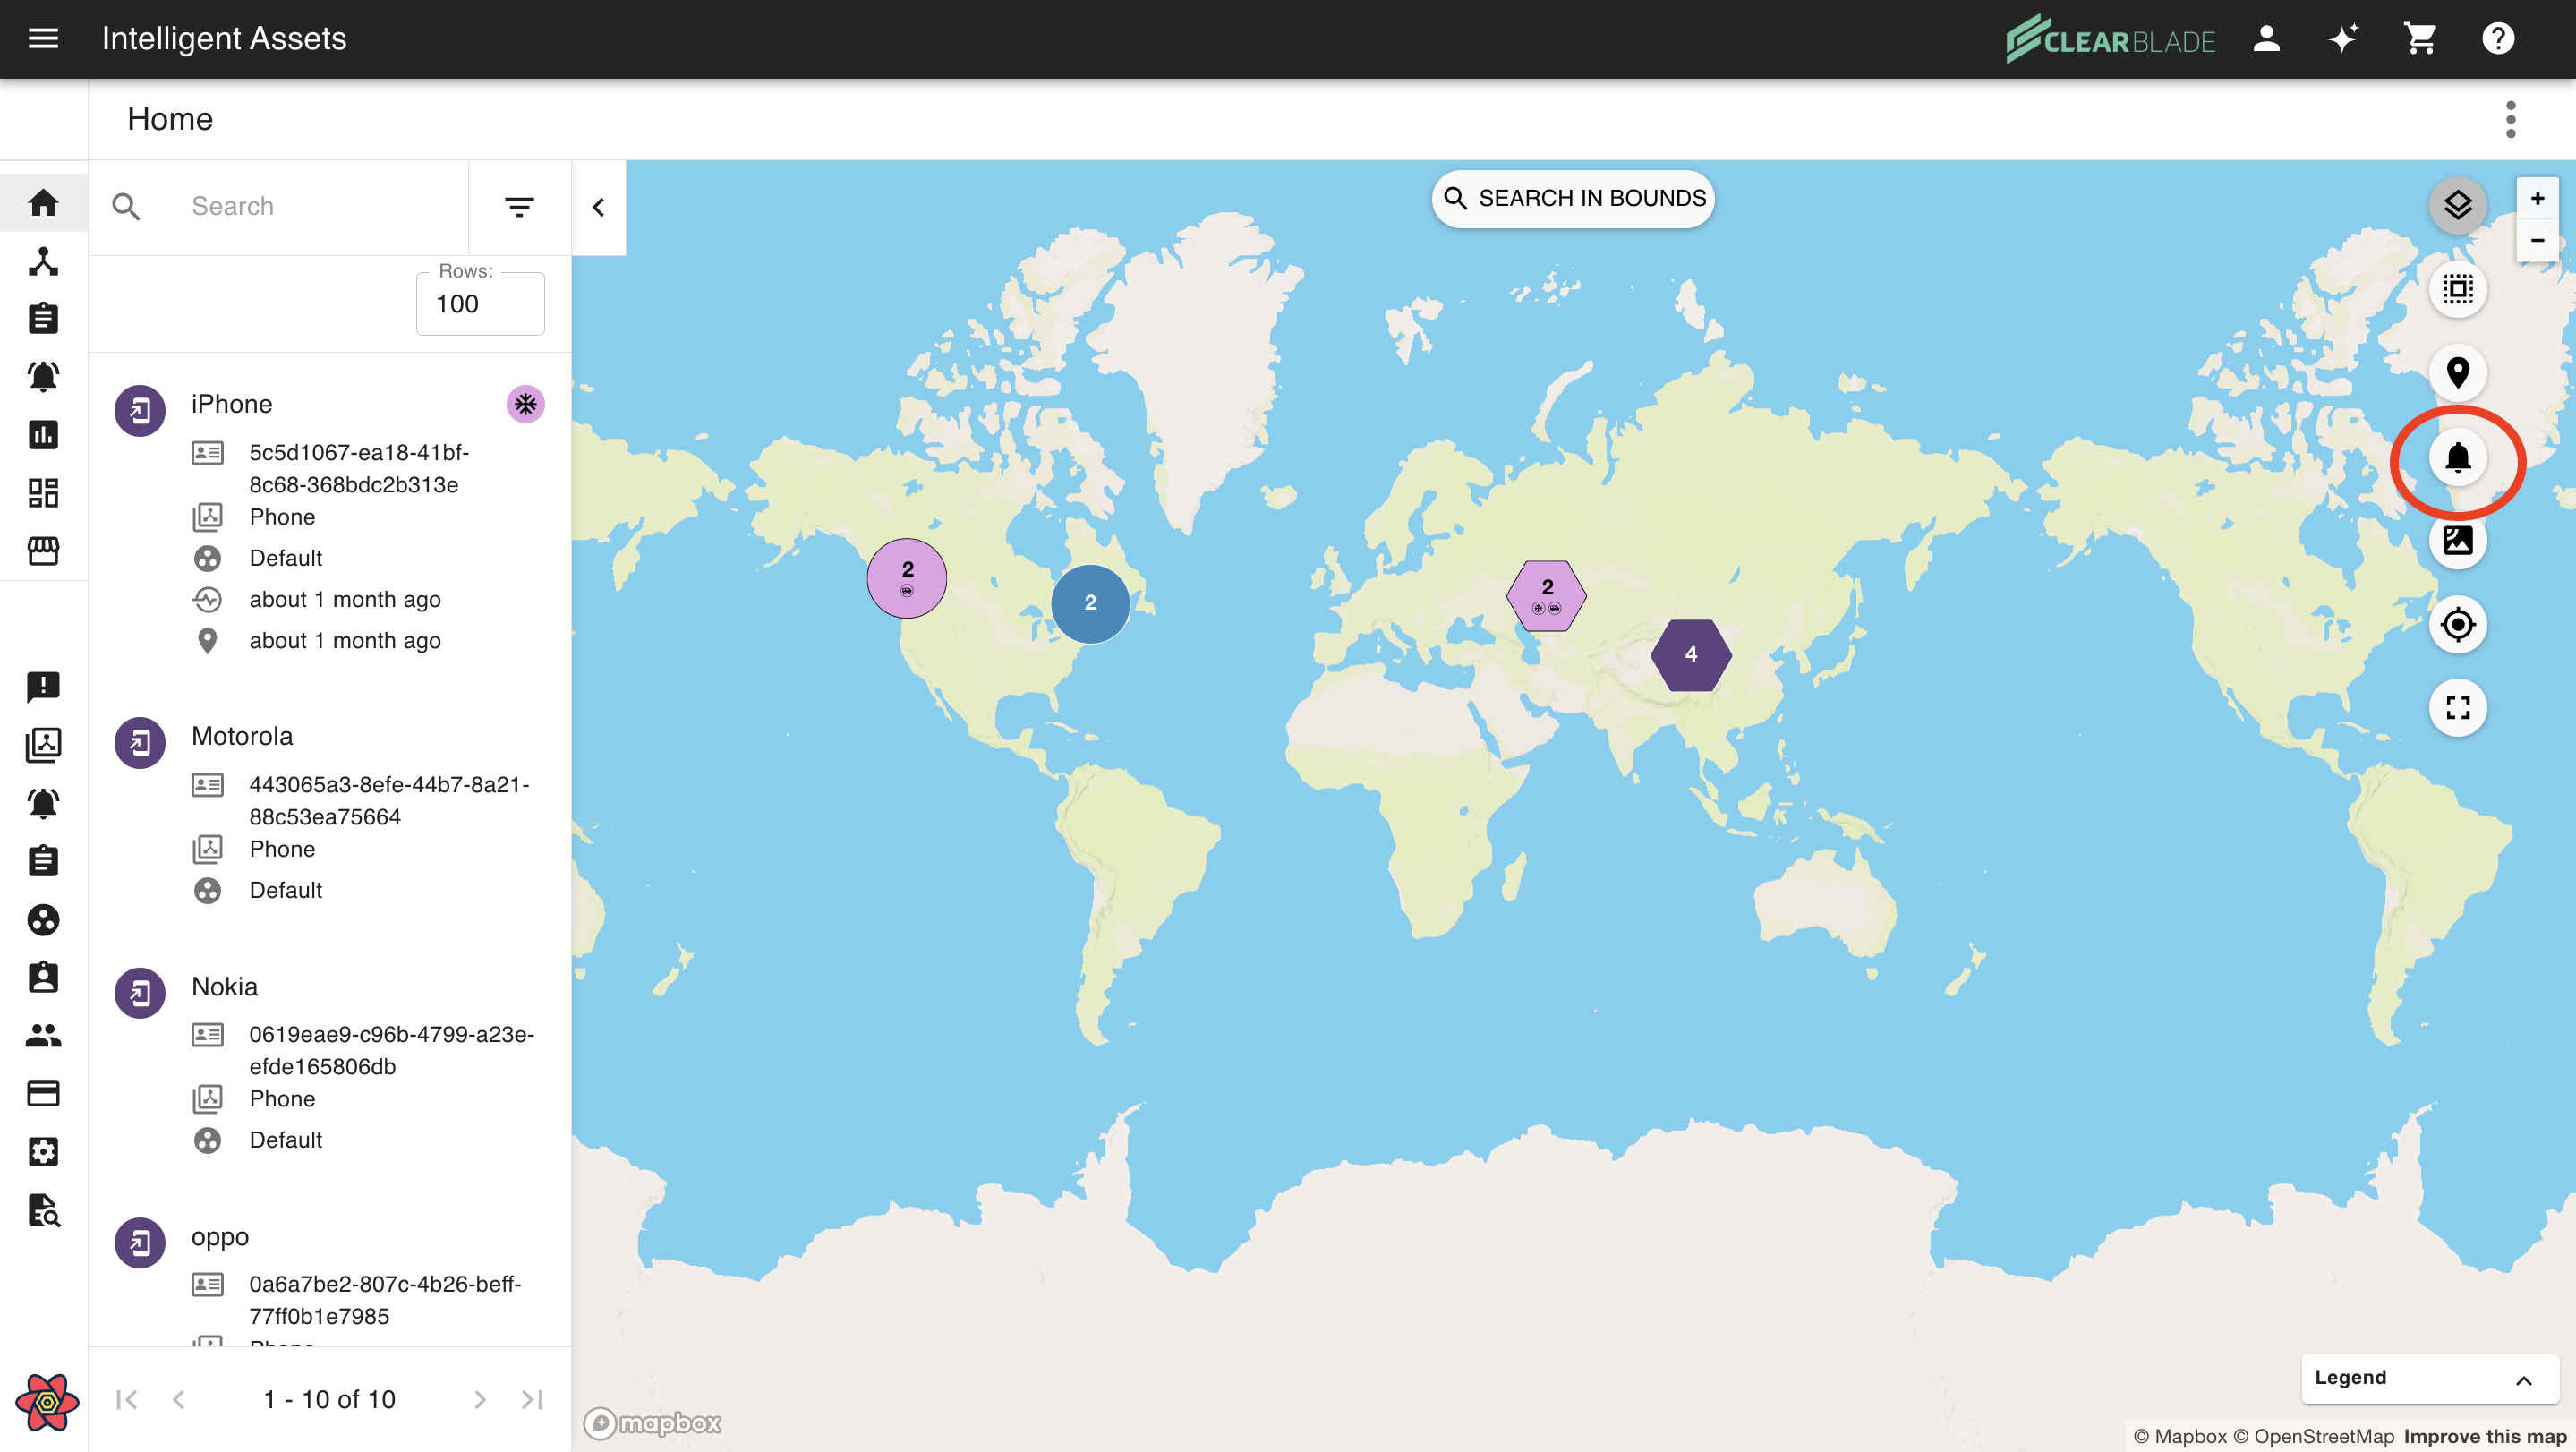Screen dimensions: 2576x1452
Task: Center map on my location
Action: coord(2457,625)
